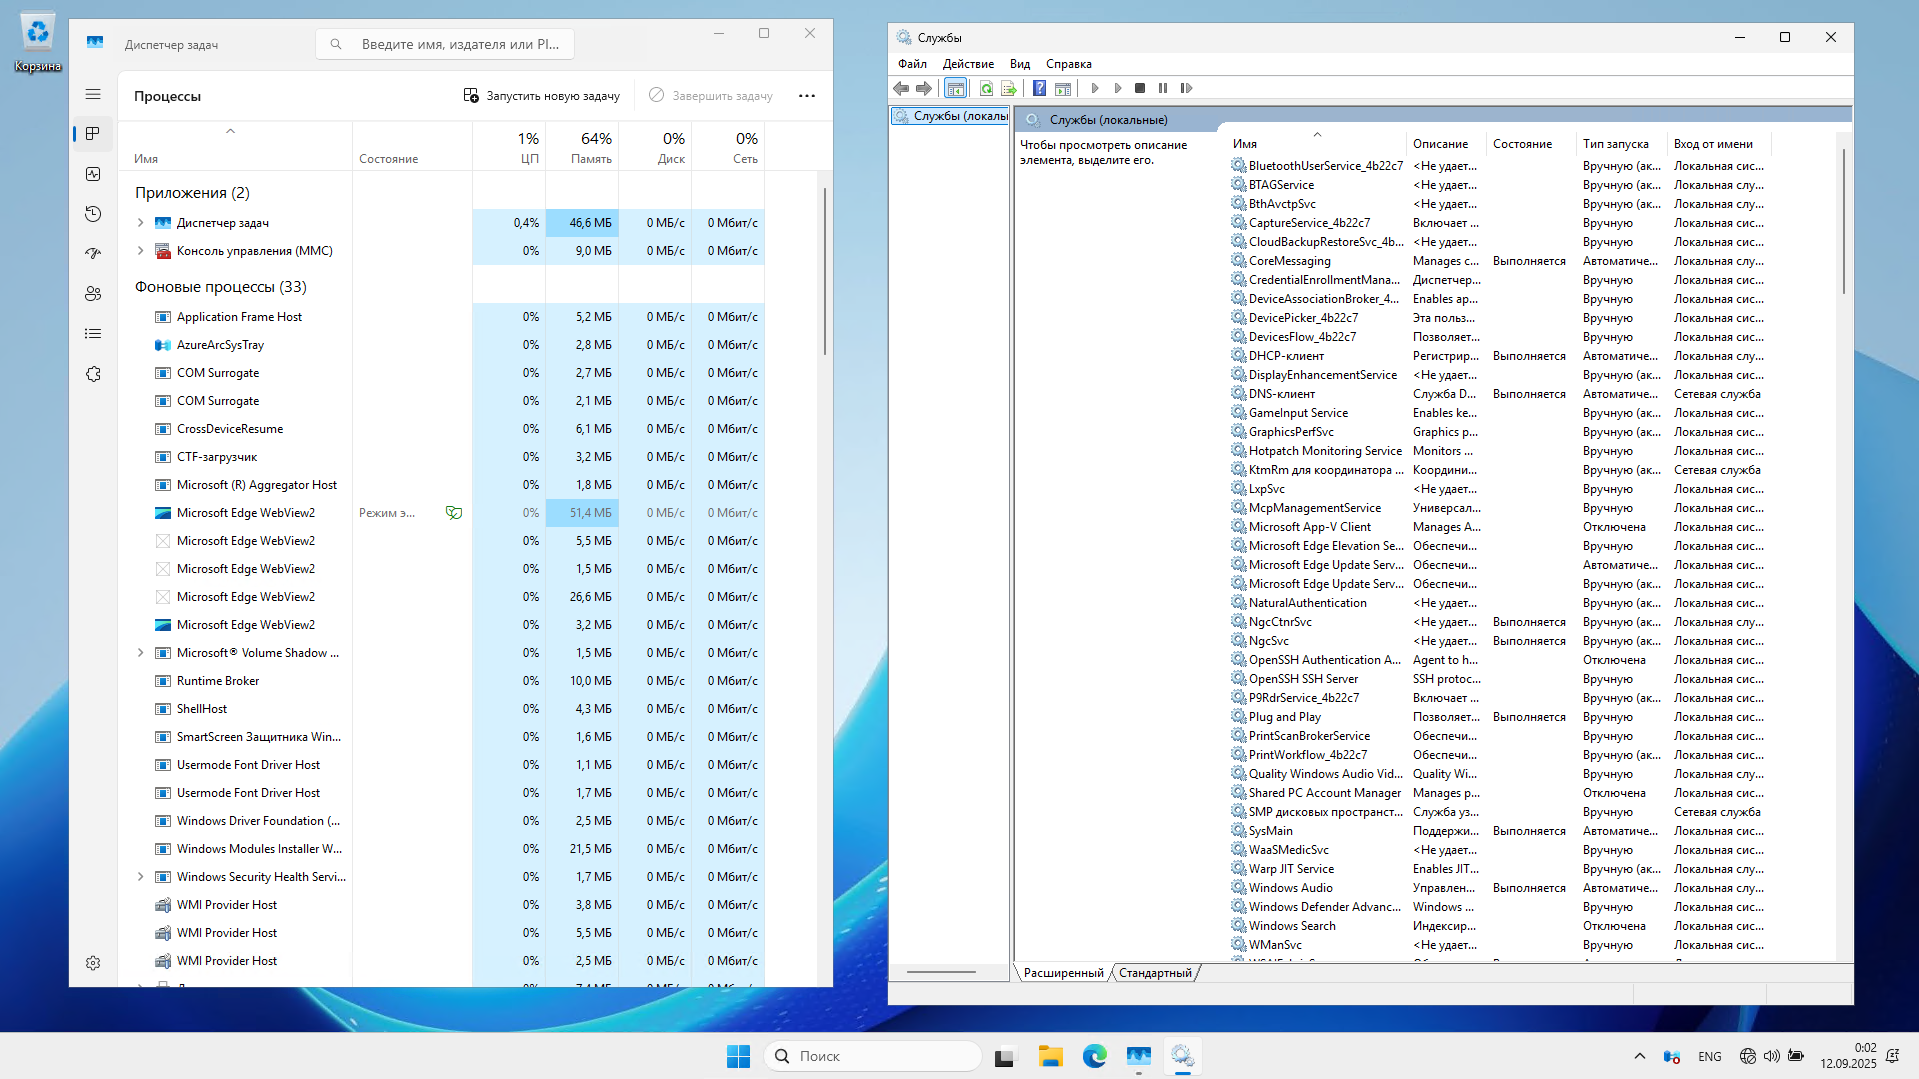1919x1079 pixels.
Task: Open Microsoft Edge from taskbar
Action: pyautogui.click(x=1094, y=1056)
